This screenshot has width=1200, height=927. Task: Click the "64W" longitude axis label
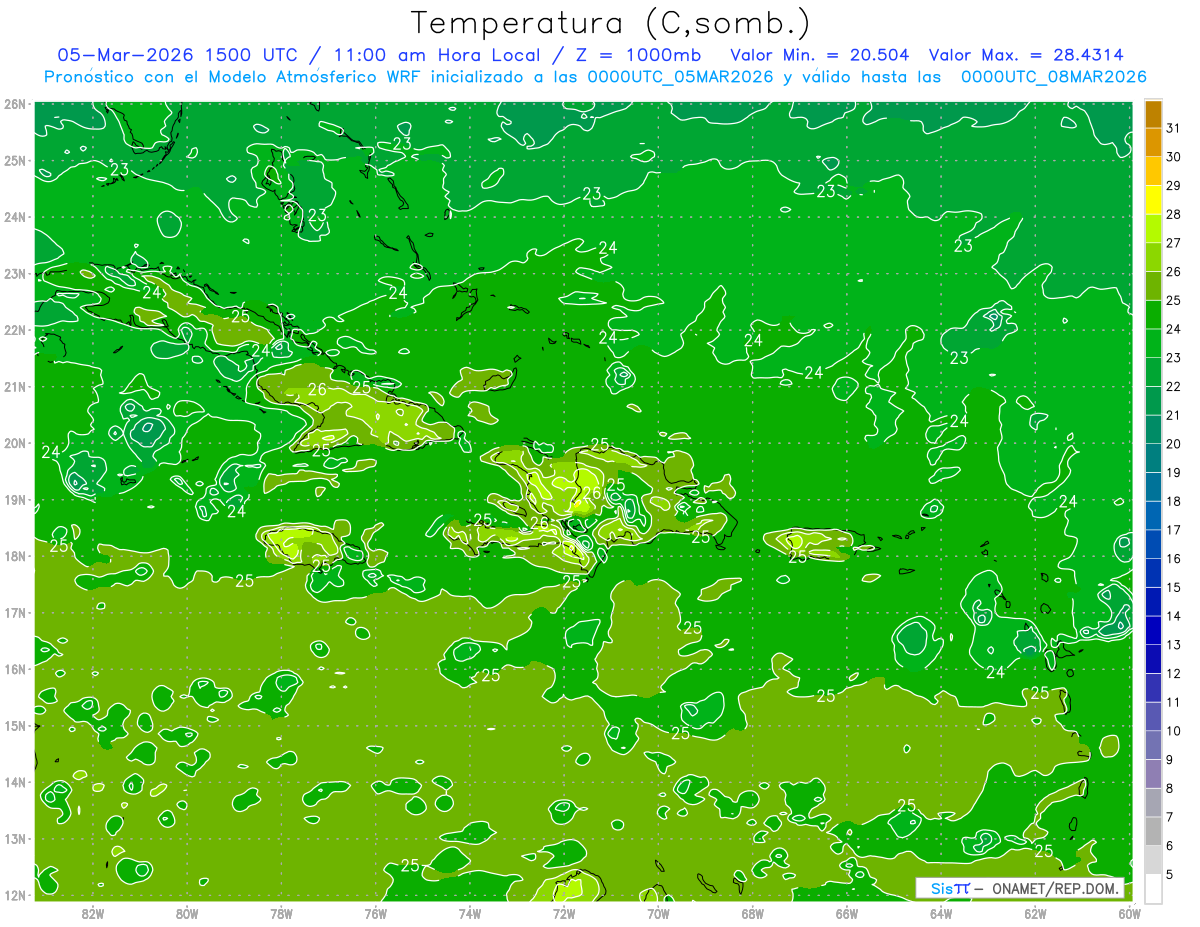(941, 913)
